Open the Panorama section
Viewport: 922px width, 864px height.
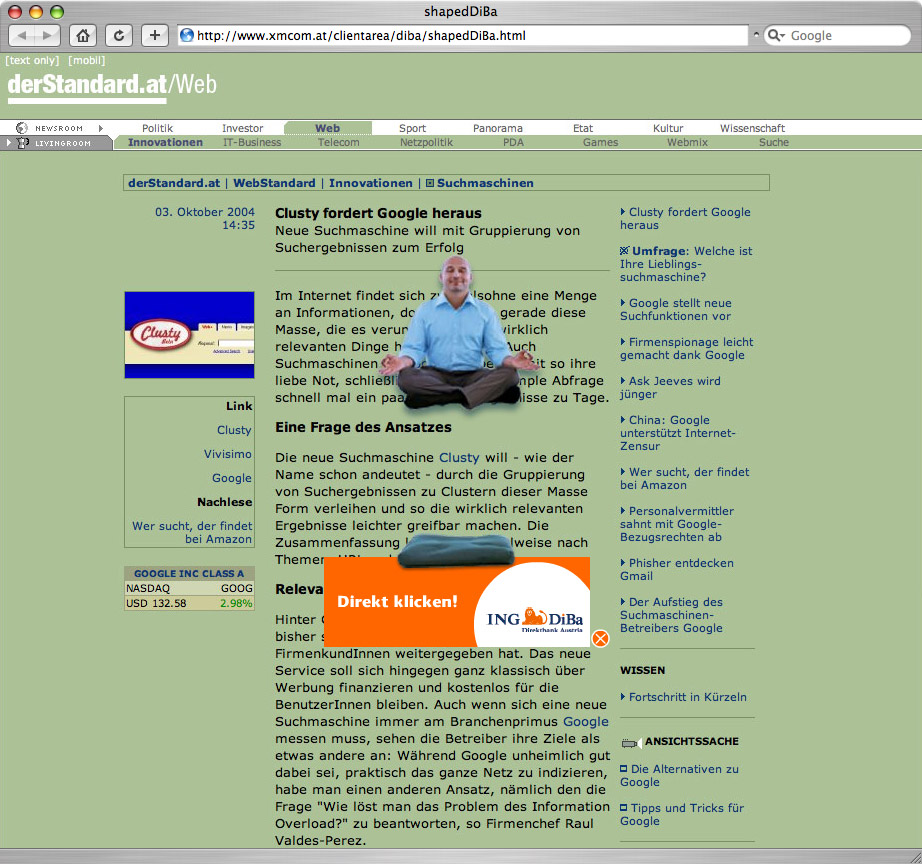click(x=497, y=128)
